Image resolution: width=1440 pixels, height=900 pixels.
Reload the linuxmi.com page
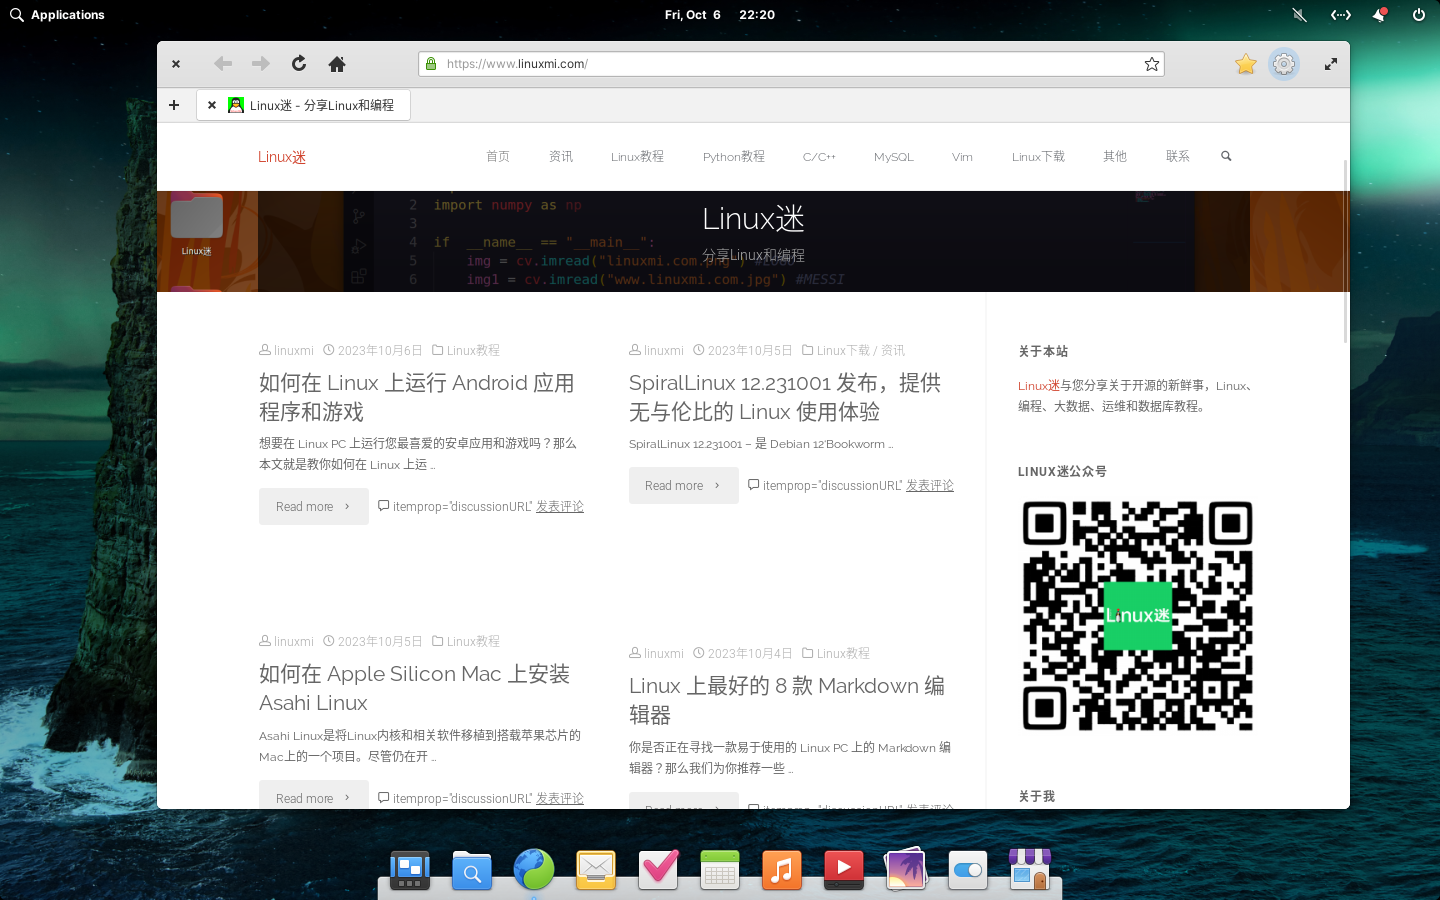coord(299,64)
